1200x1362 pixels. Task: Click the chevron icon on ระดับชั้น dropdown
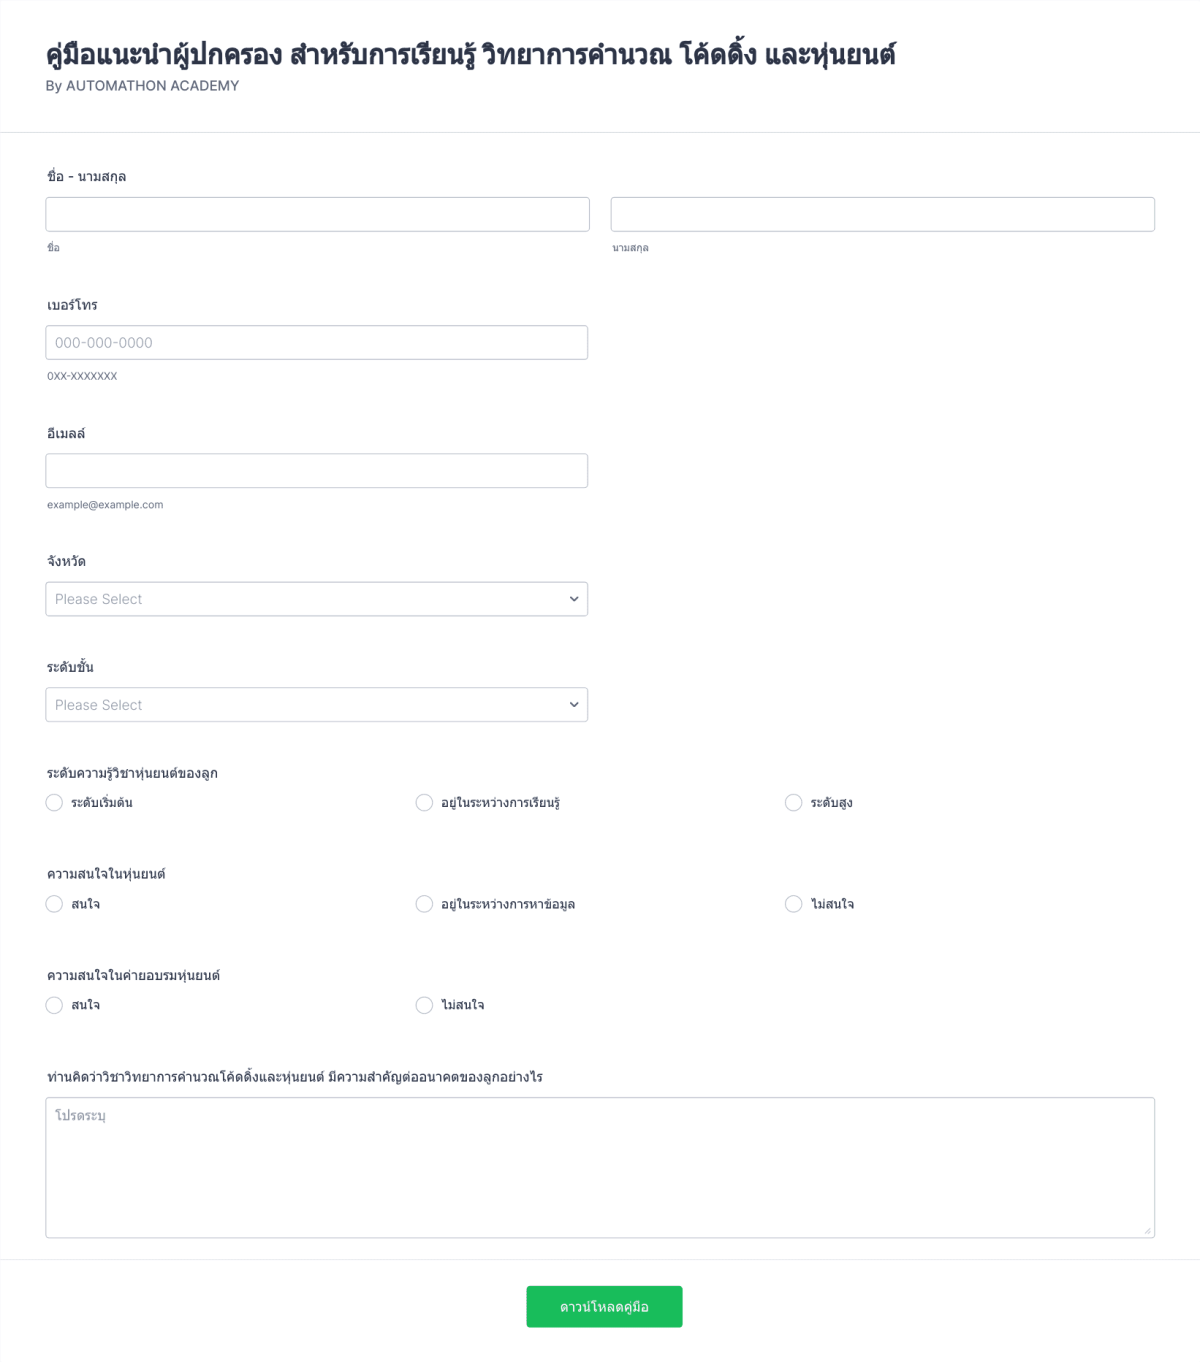pyautogui.click(x=573, y=704)
